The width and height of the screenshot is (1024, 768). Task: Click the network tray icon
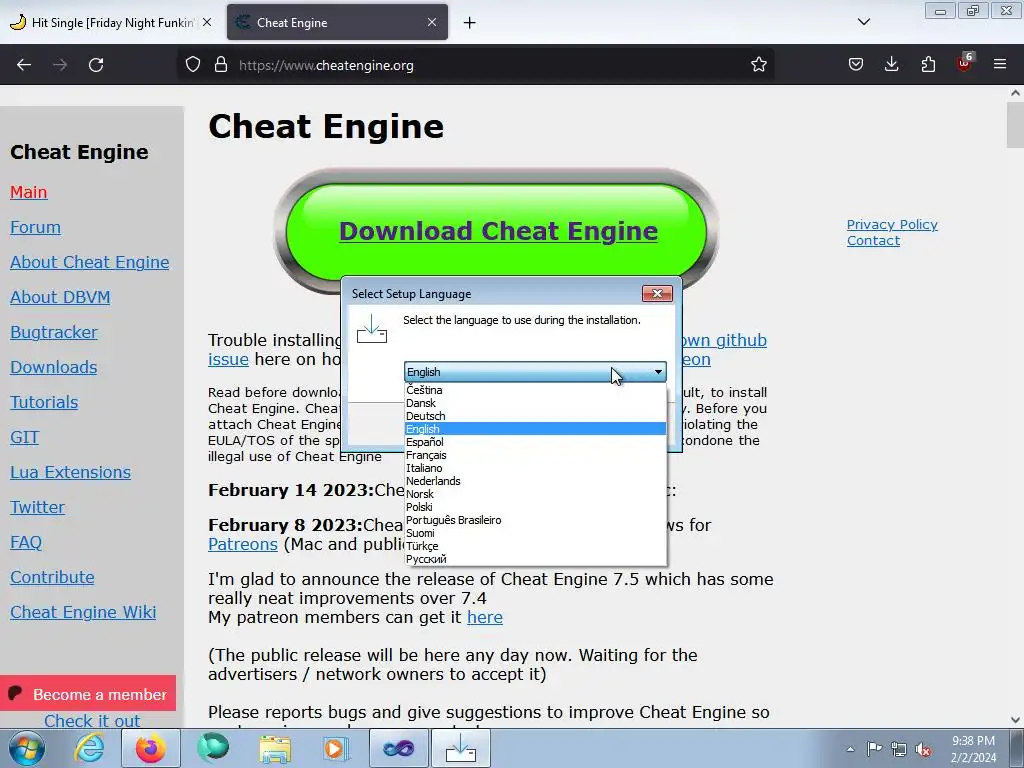click(x=899, y=749)
